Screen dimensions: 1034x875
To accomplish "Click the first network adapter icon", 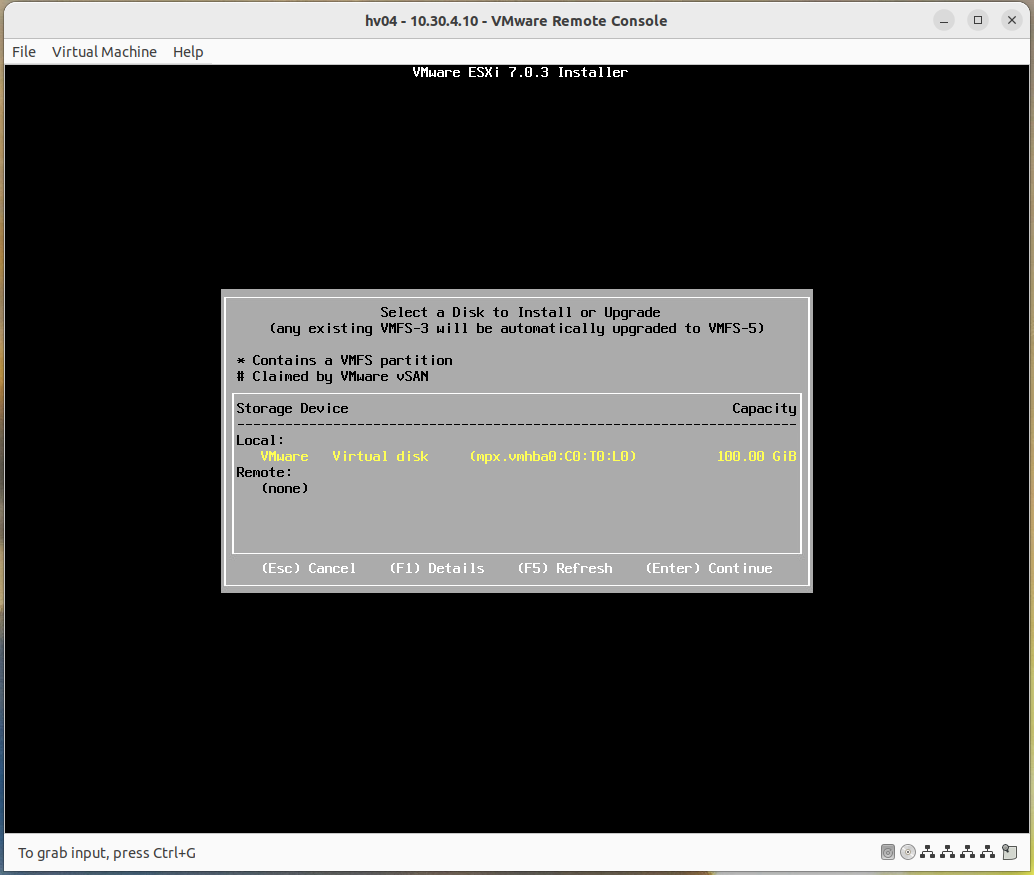I will 928,852.
